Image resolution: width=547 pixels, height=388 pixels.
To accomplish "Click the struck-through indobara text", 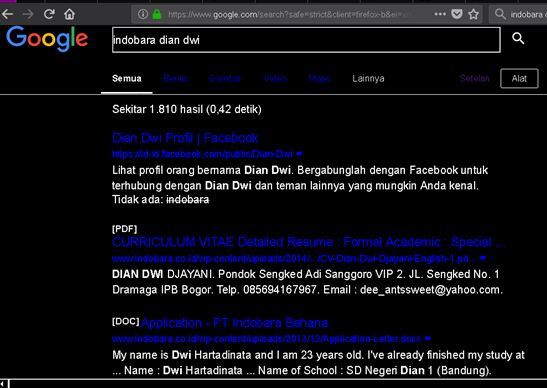I will pos(188,200).
